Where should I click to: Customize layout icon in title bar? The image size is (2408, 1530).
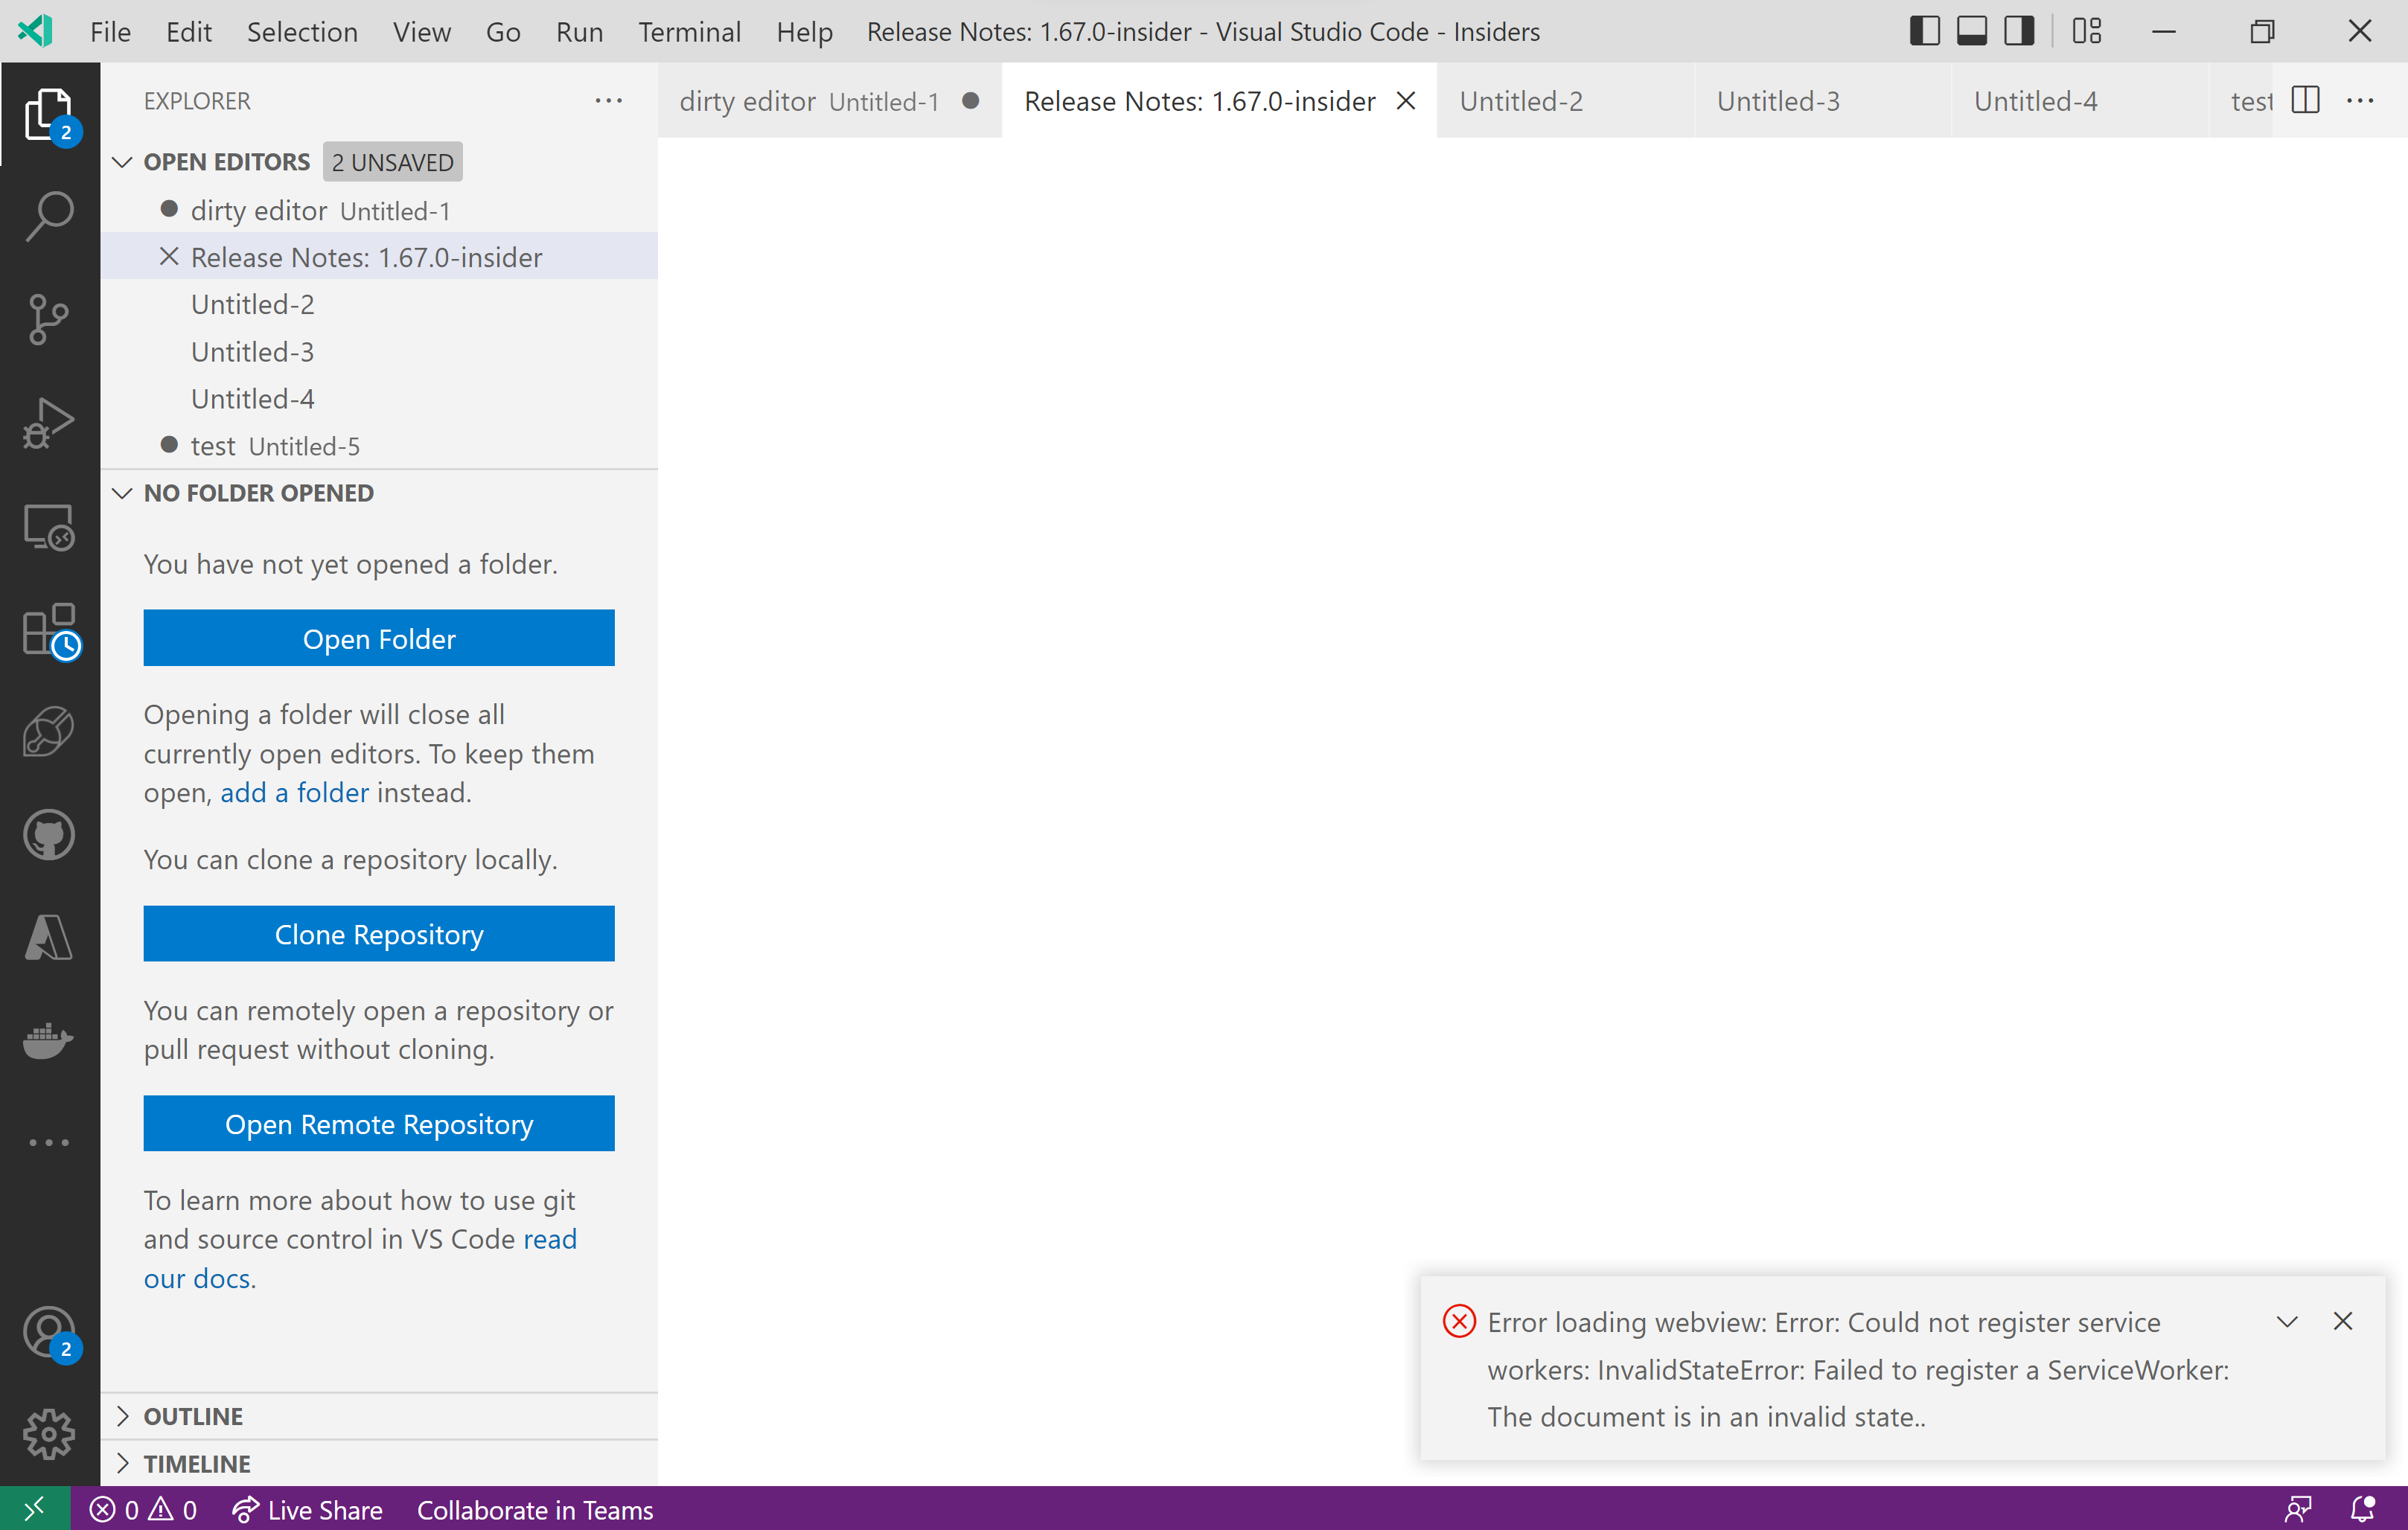click(2087, 31)
